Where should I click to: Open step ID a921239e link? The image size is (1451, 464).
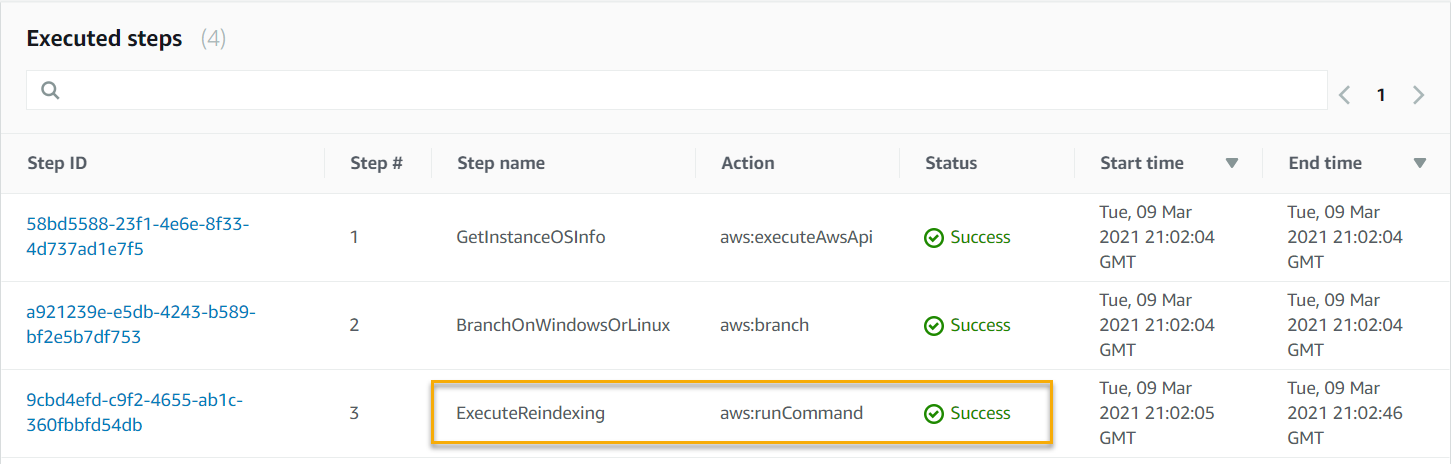(141, 325)
